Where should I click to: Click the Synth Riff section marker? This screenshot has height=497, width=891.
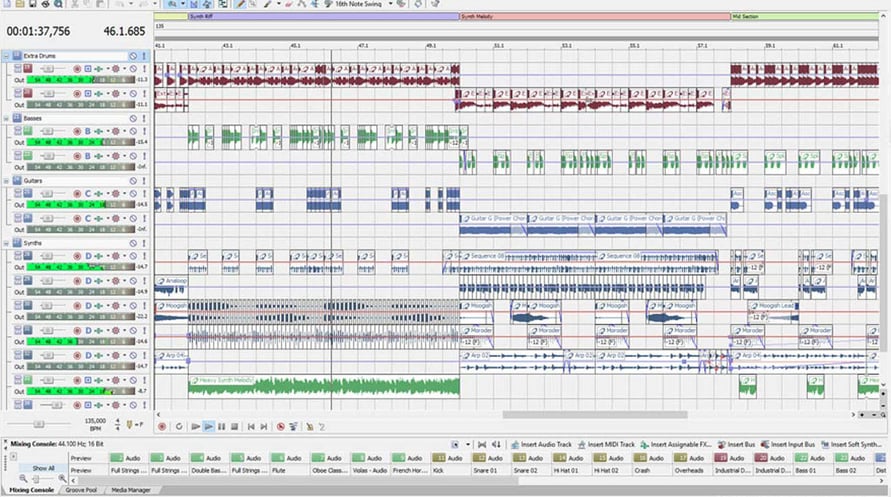[323, 16]
